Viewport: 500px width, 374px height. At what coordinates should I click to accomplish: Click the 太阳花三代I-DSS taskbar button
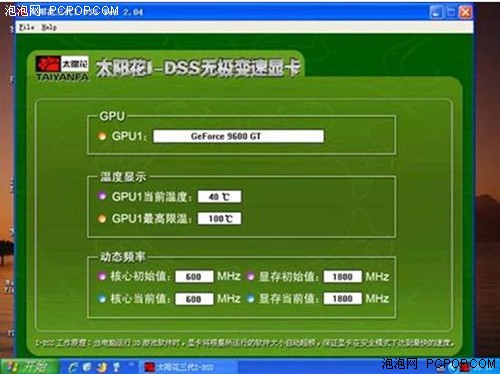click(188, 367)
